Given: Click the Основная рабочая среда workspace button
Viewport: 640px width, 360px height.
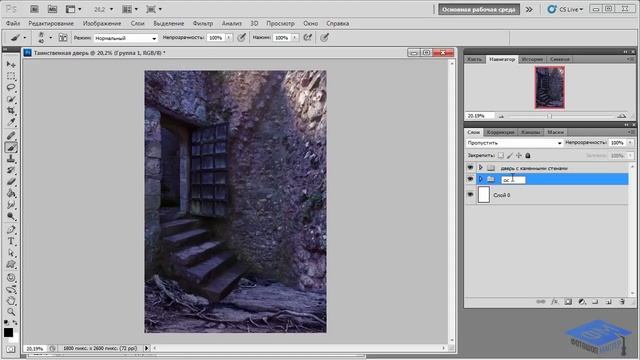Looking at the screenshot, I should pyautogui.click(x=479, y=9).
